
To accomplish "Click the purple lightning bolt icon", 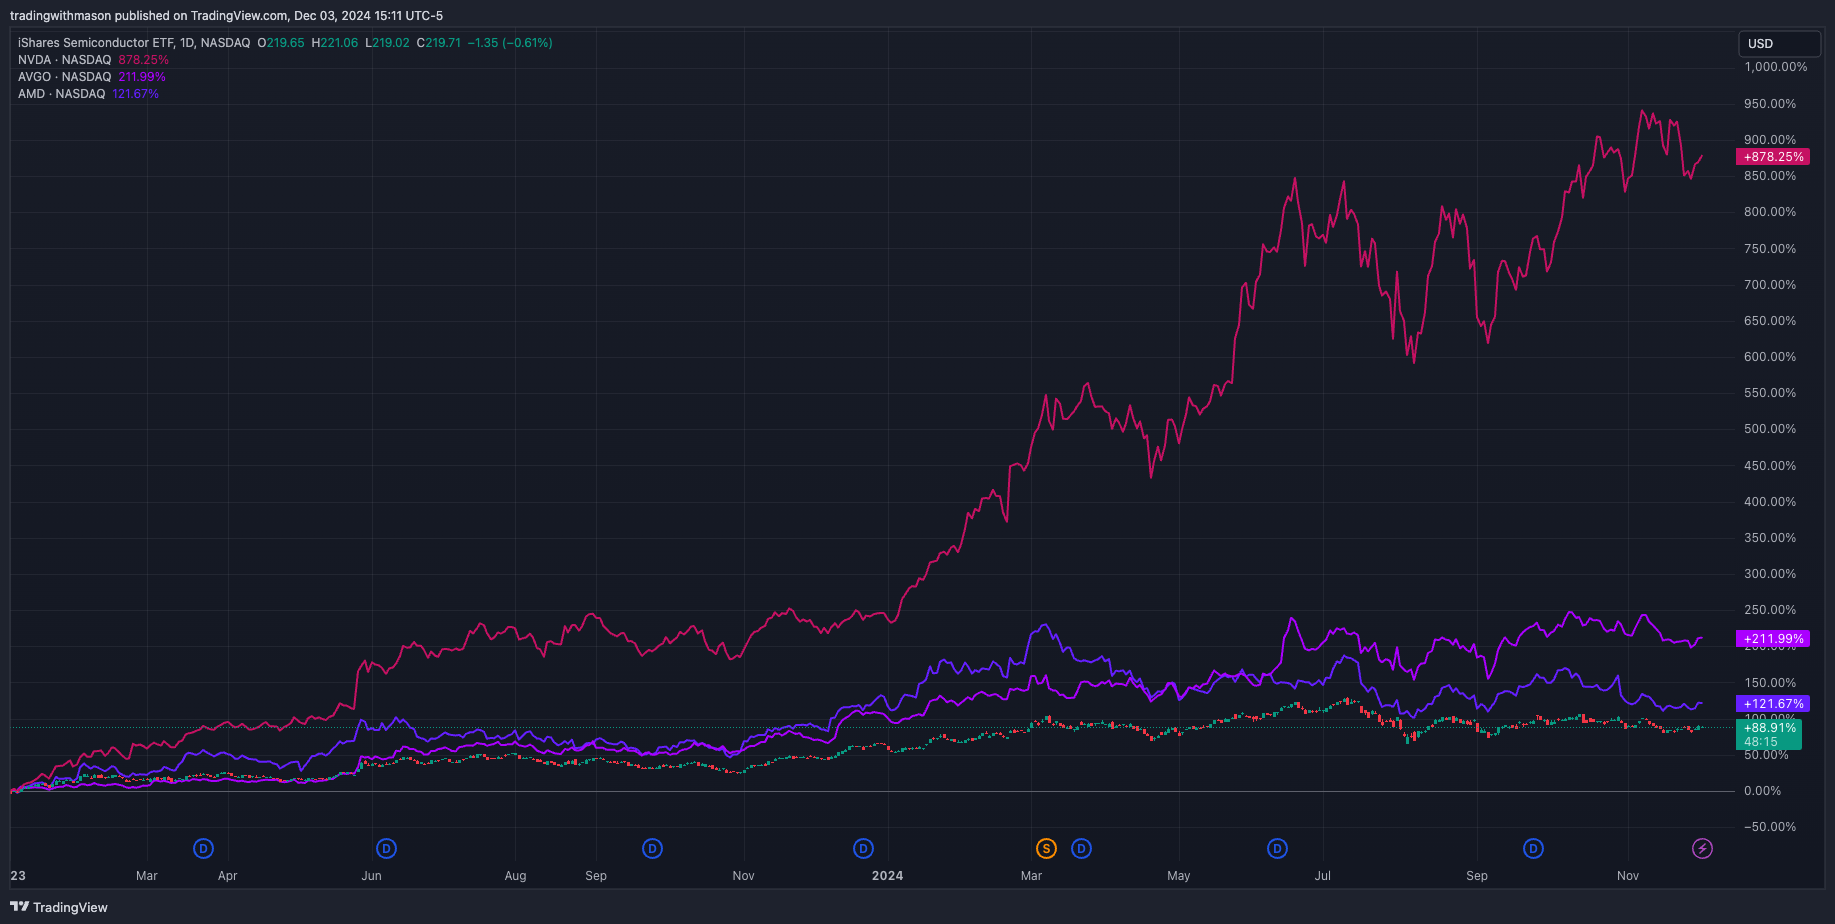I will (x=1702, y=849).
